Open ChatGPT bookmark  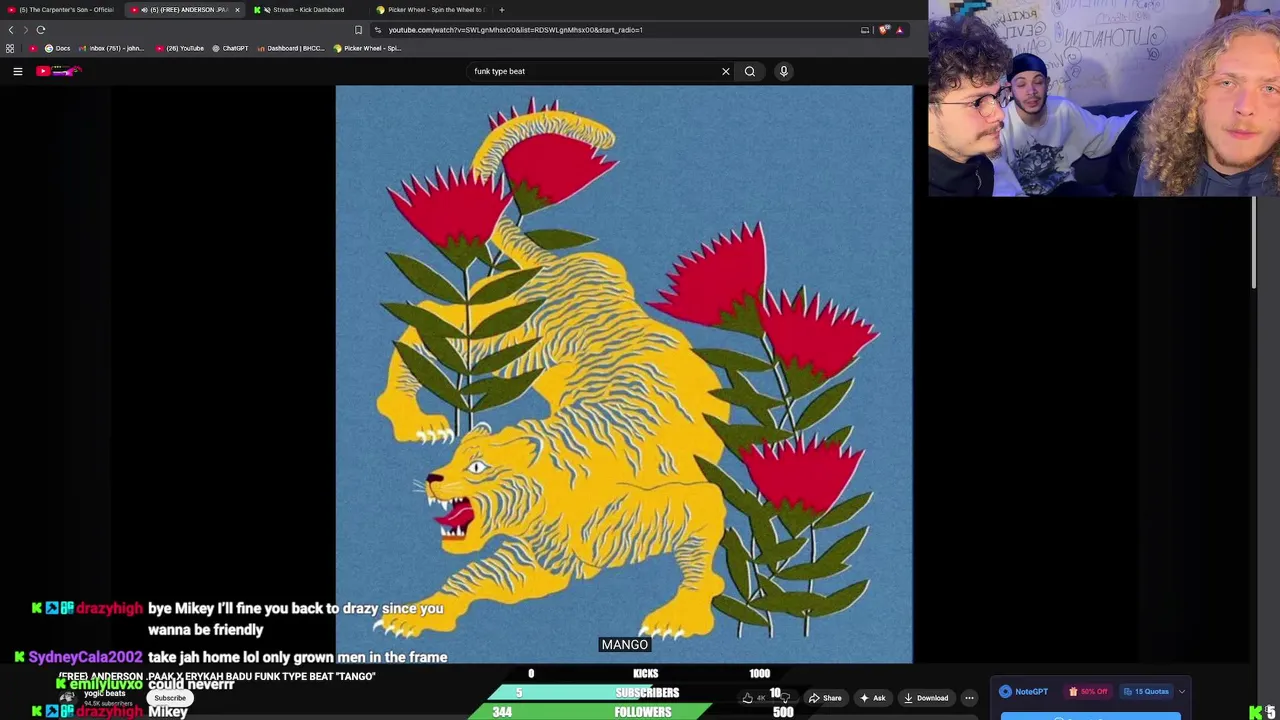pos(230,48)
